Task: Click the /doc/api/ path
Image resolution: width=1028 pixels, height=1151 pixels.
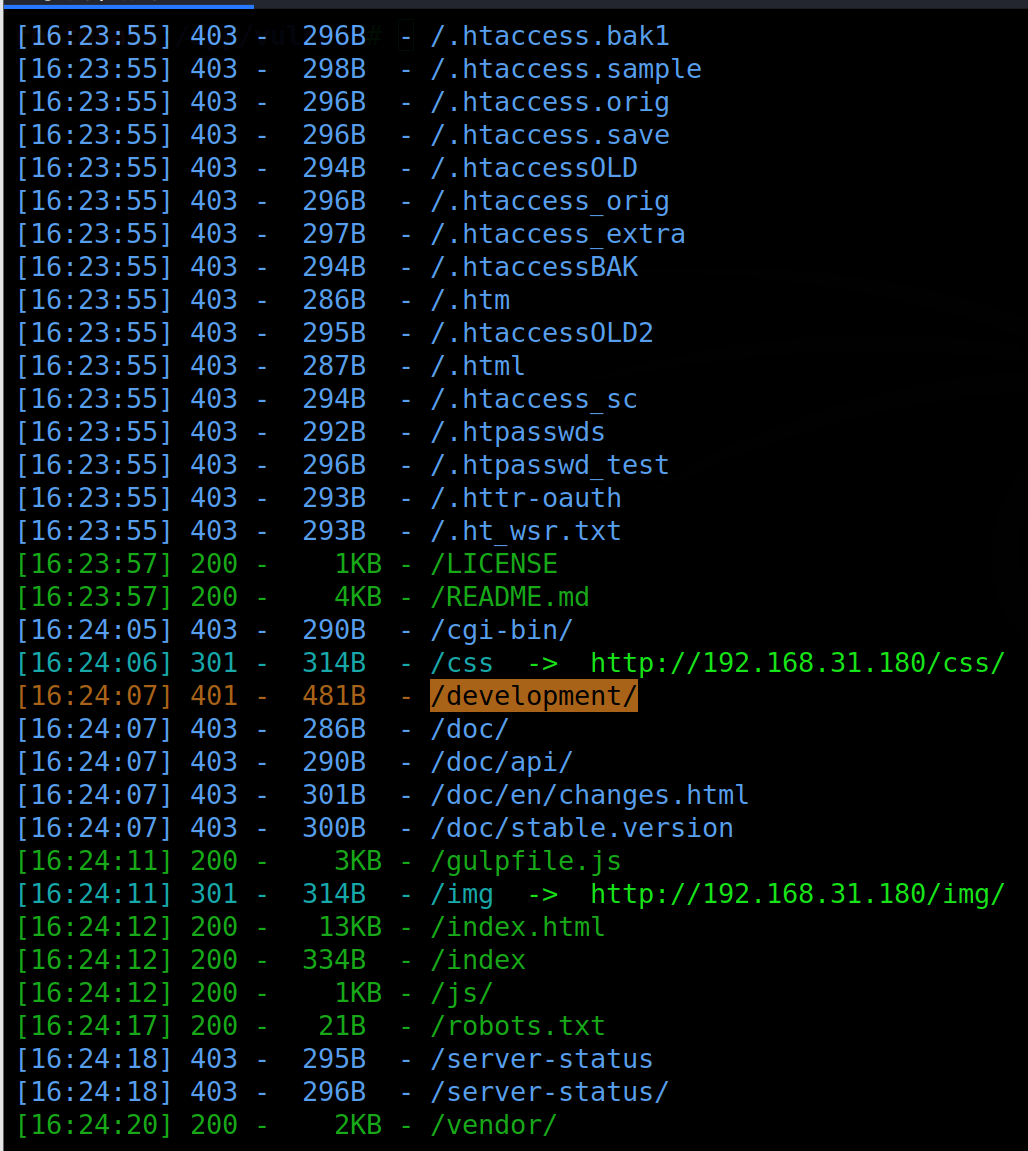Action: click(502, 763)
